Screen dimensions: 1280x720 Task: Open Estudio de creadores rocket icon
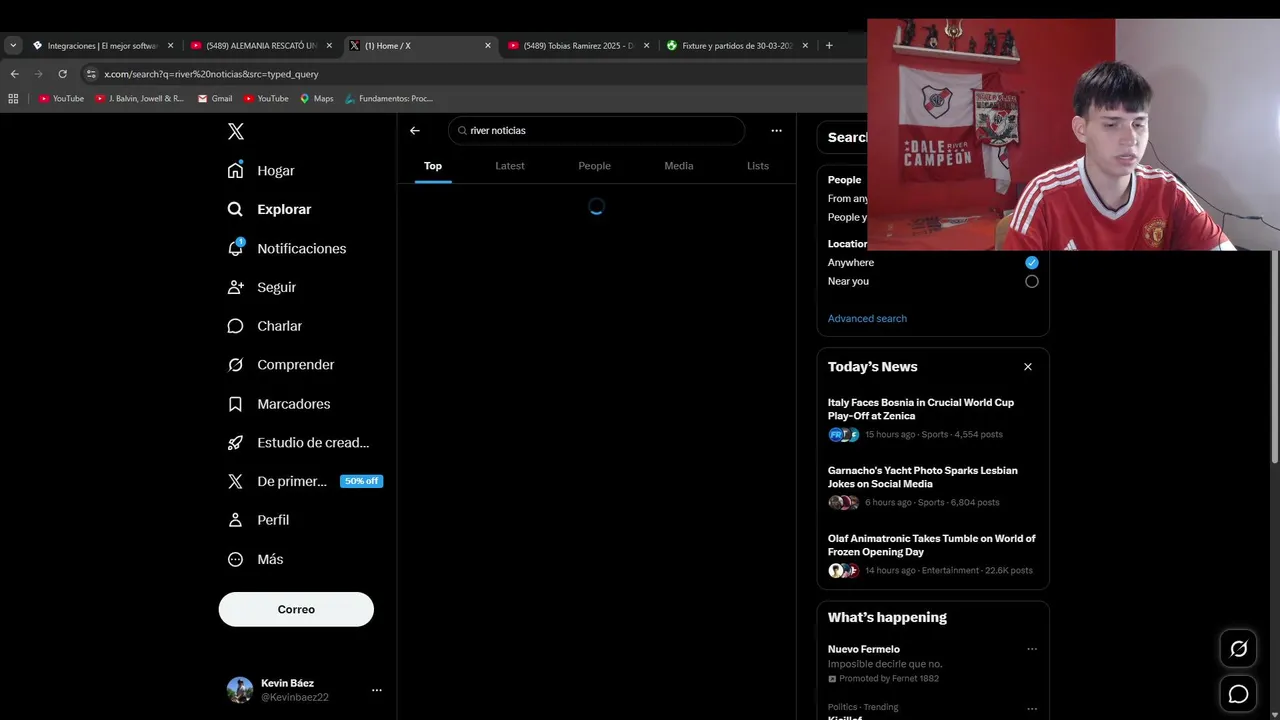point(235,442)
